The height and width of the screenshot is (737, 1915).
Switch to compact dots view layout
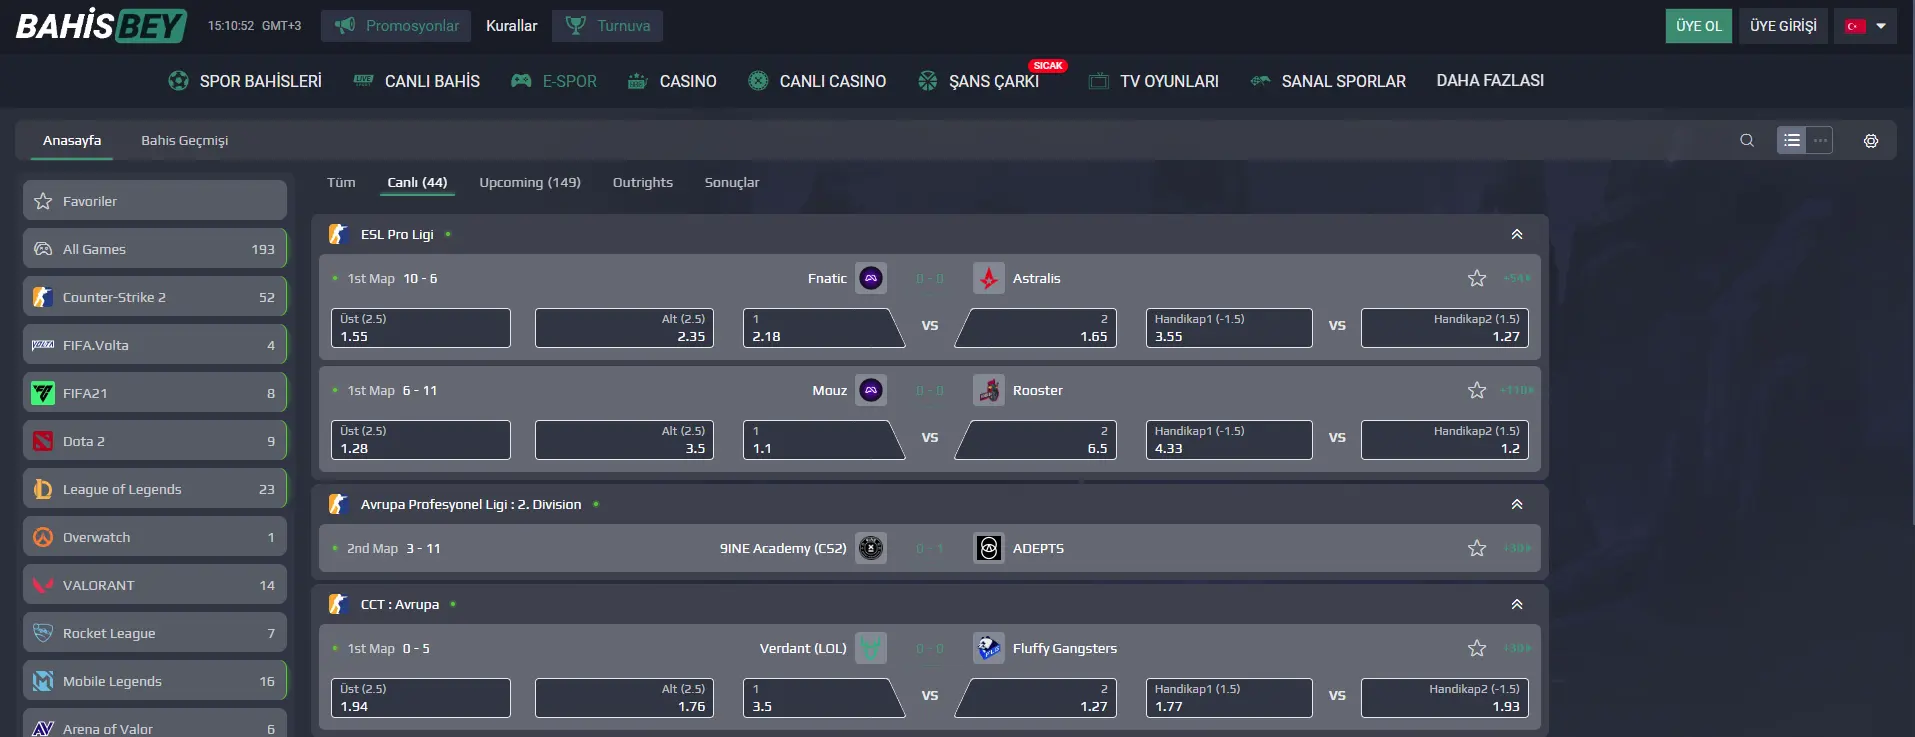[x=1820, y=140]
